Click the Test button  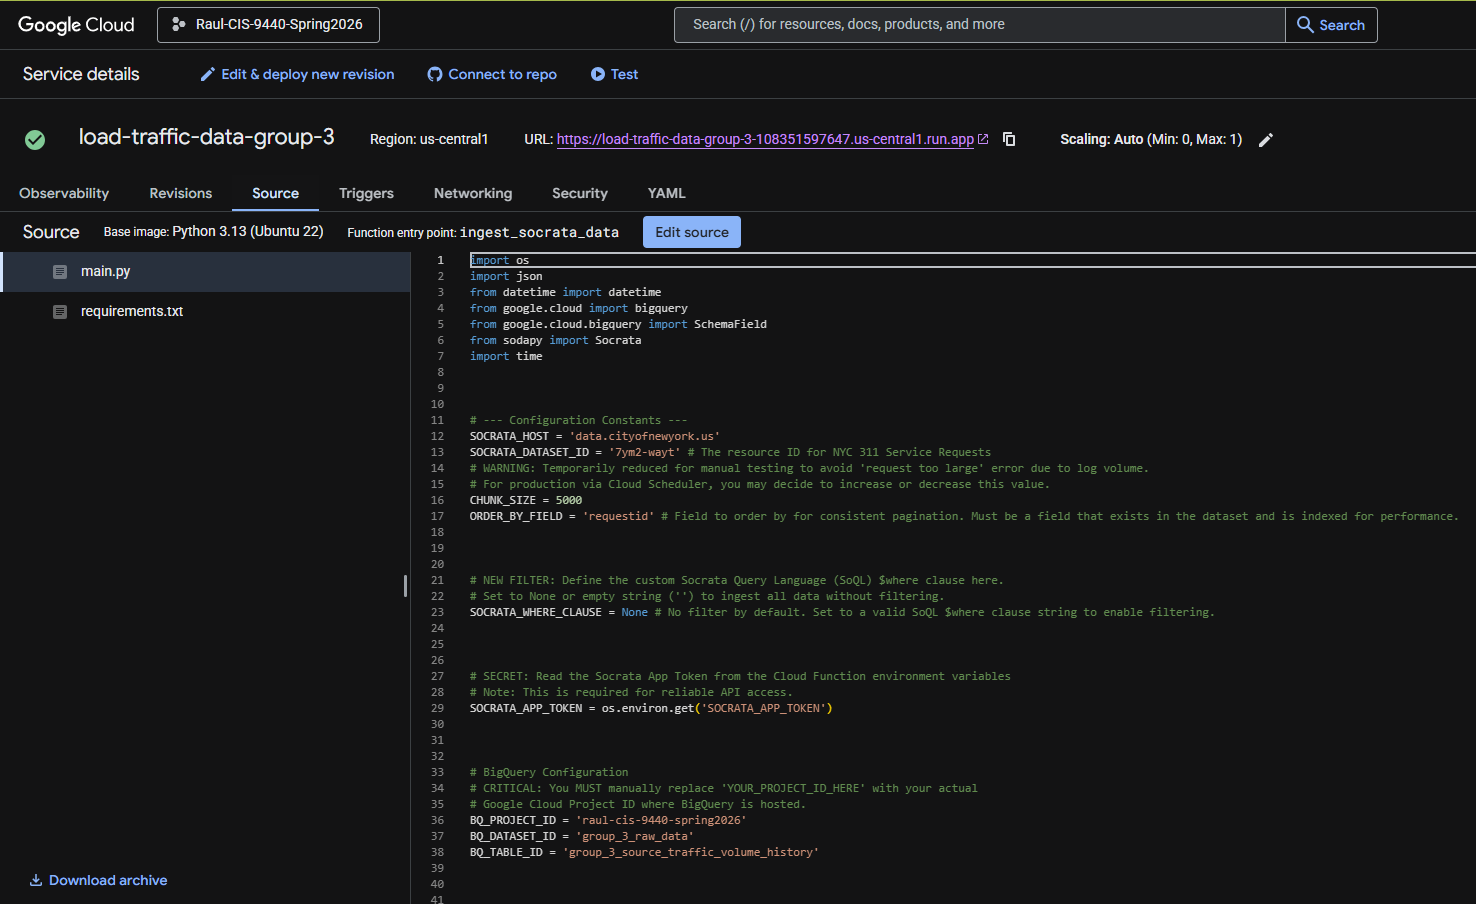pyautogui.click(x=614, y=74)
